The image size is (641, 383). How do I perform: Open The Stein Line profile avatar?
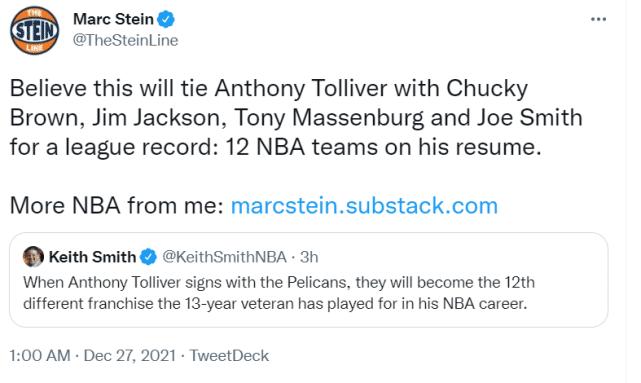pos(34,31)
